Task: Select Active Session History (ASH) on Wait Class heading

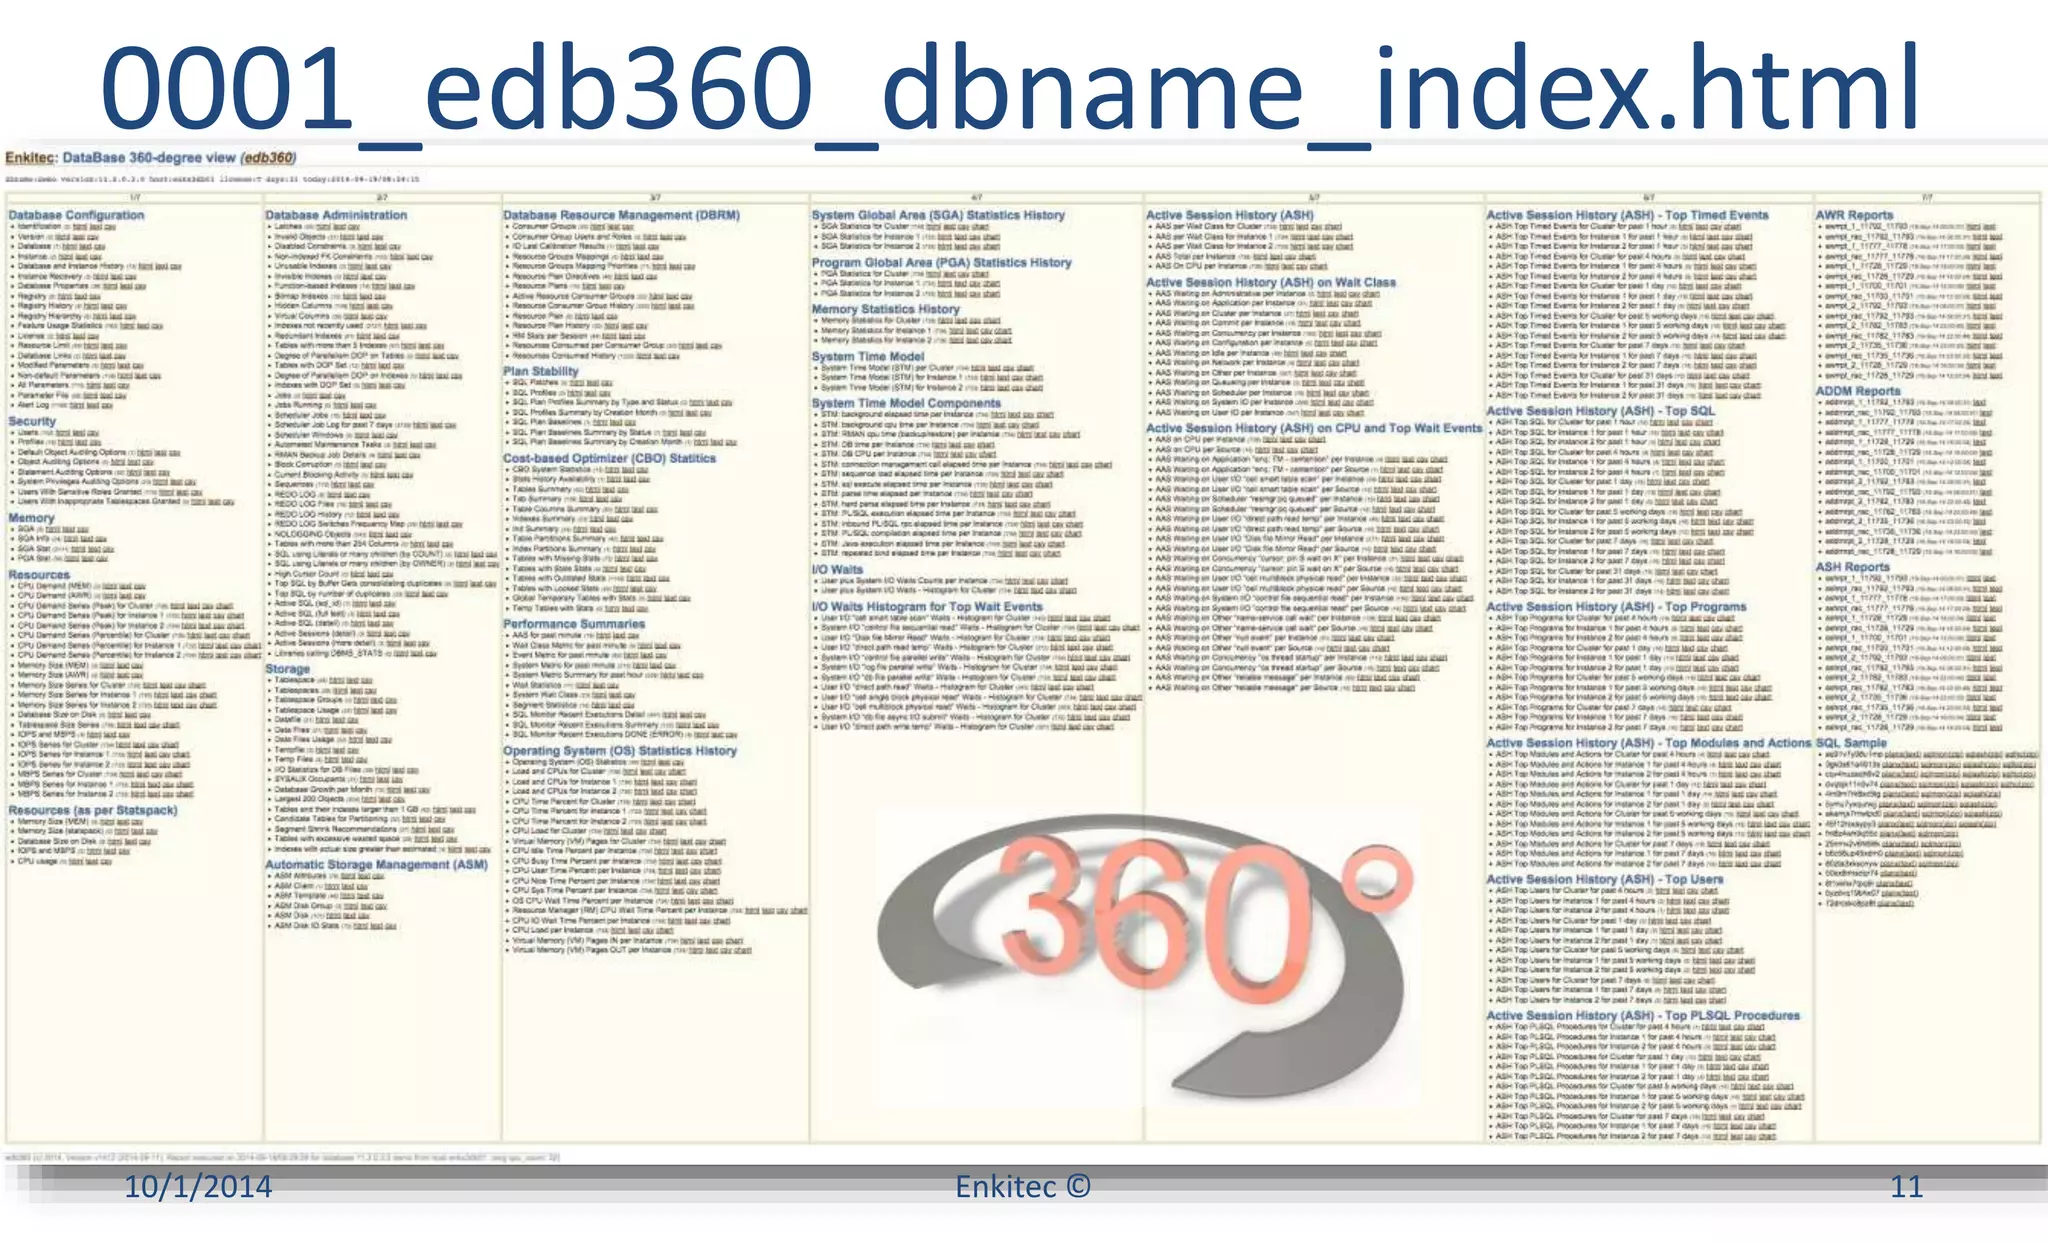Action: point(1270,282)
